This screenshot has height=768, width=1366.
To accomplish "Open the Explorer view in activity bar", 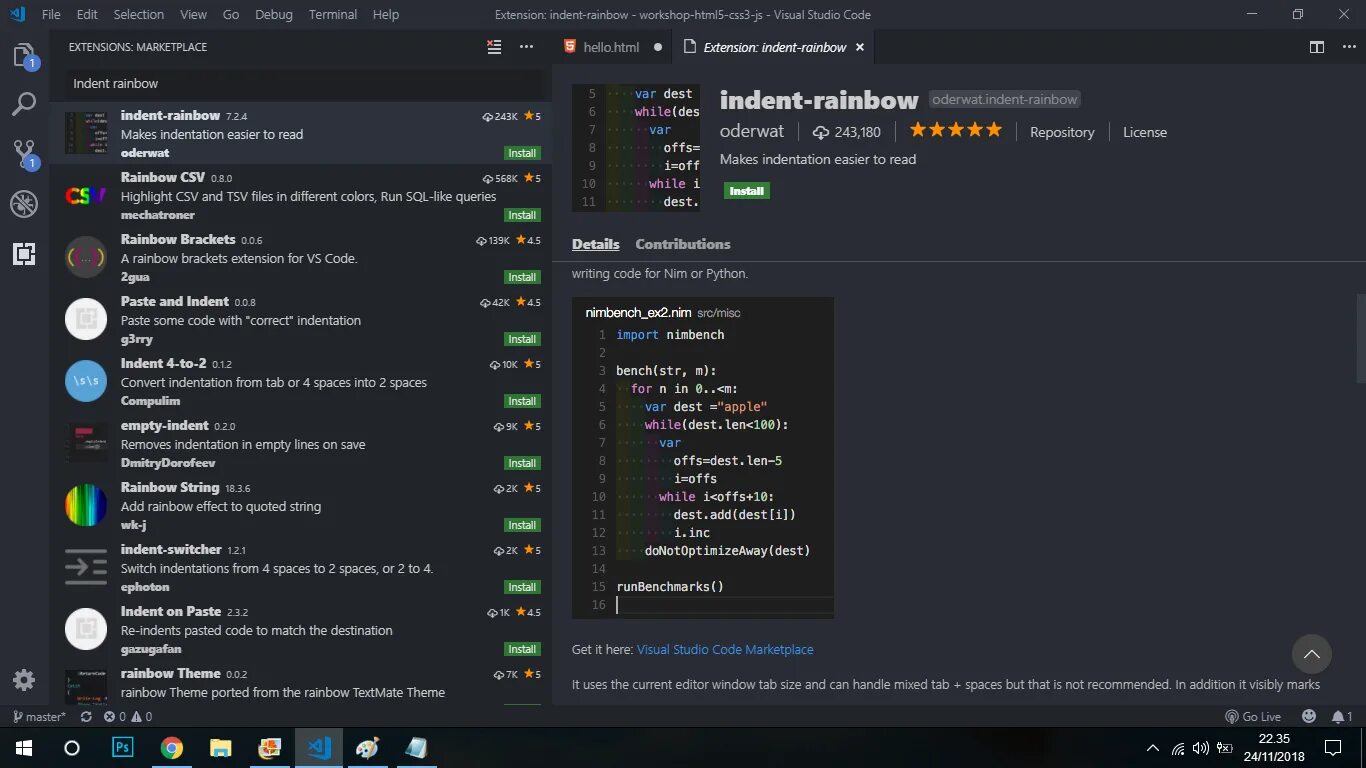I will pos(24,56).
